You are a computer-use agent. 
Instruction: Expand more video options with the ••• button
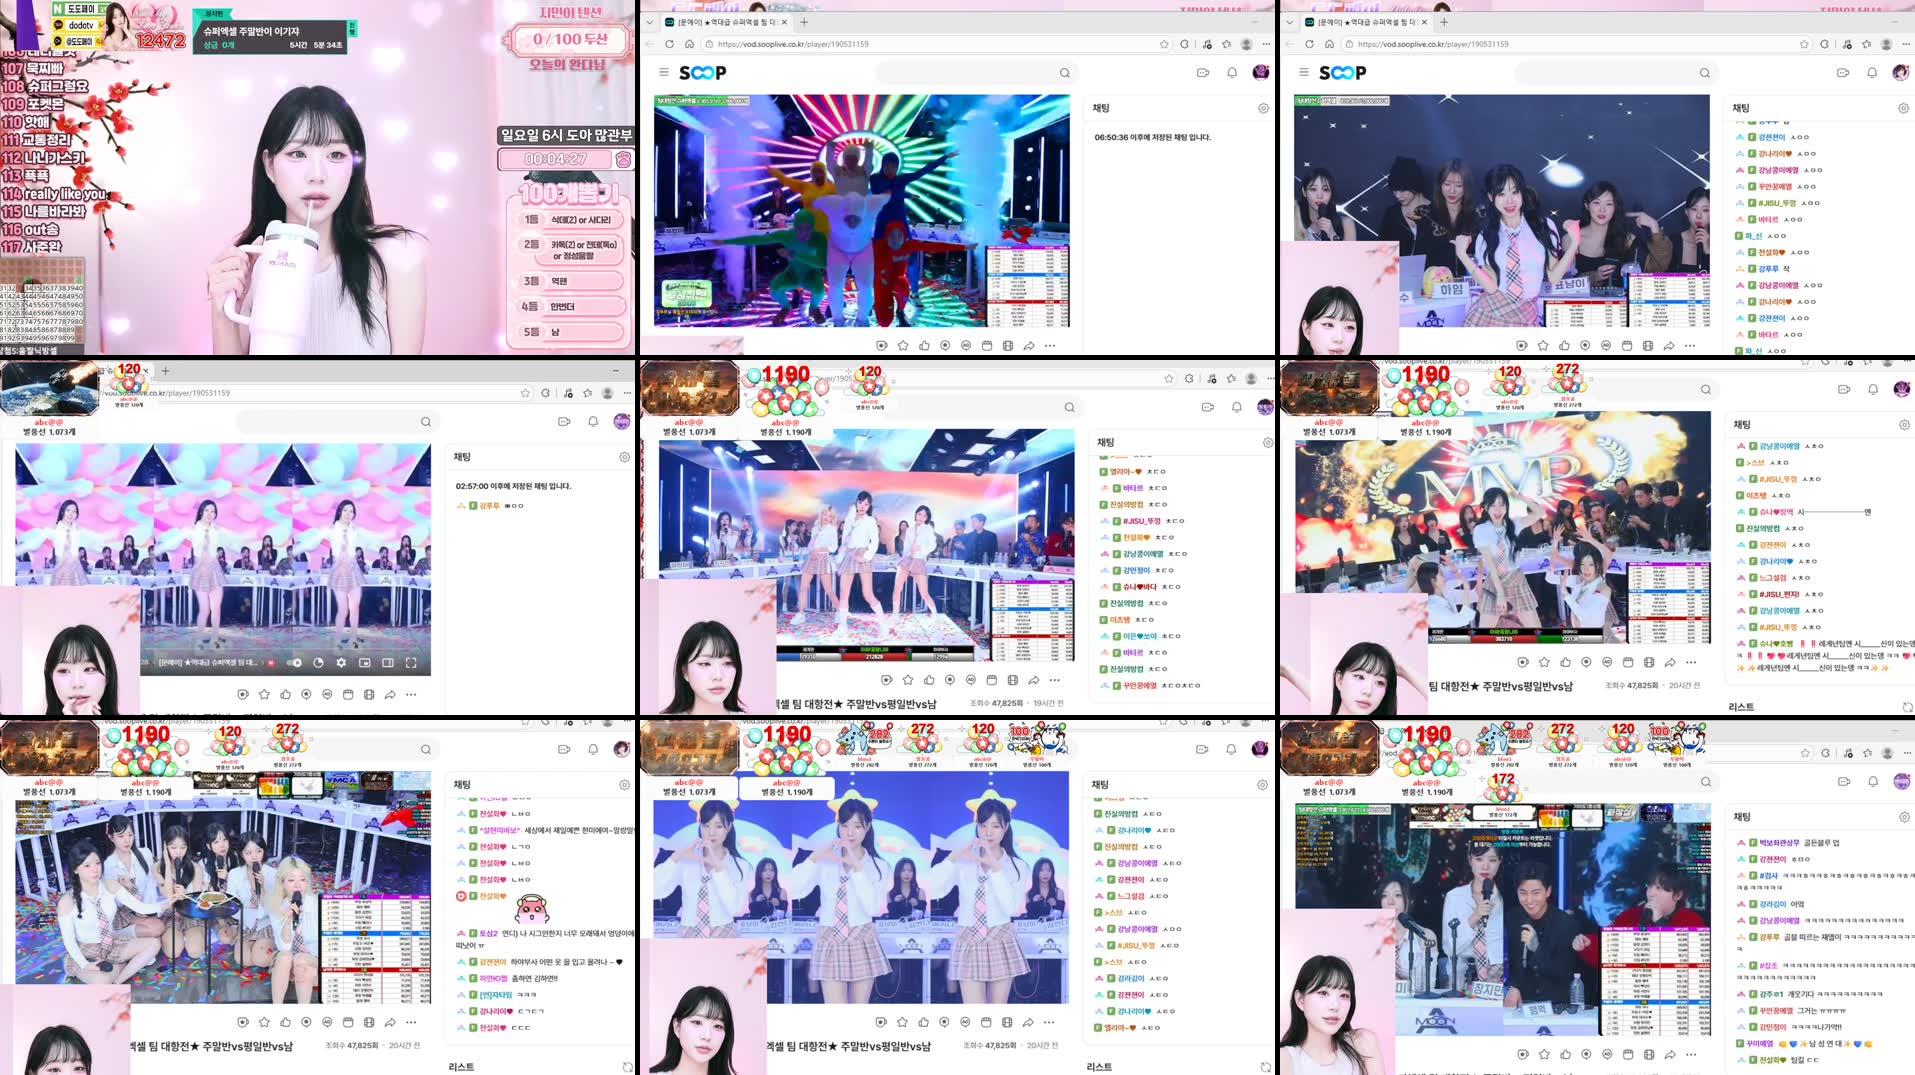pyautogui.click(x=1049, y=346)
